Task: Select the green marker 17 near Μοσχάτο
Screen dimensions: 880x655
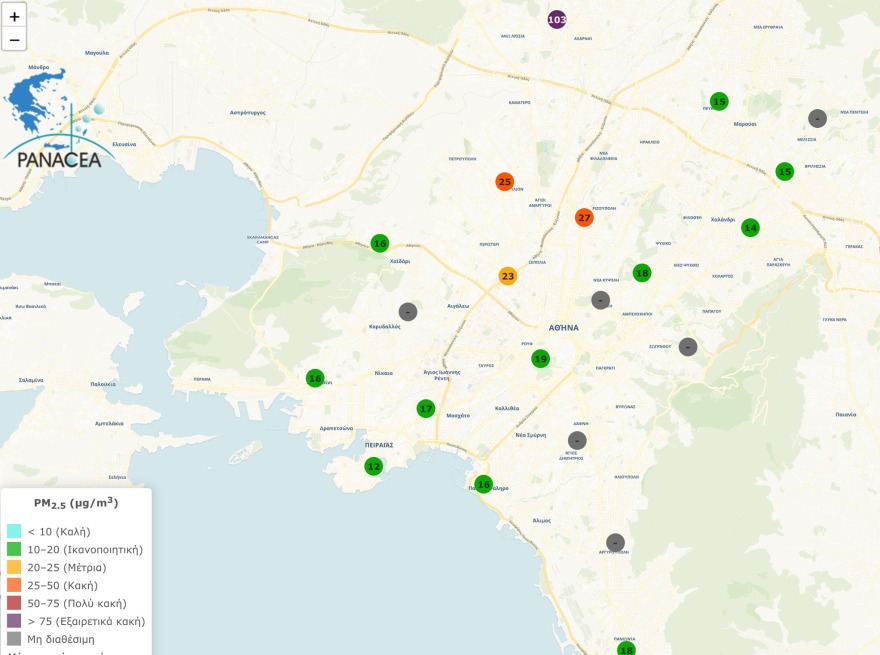Action: coord(425,407)
